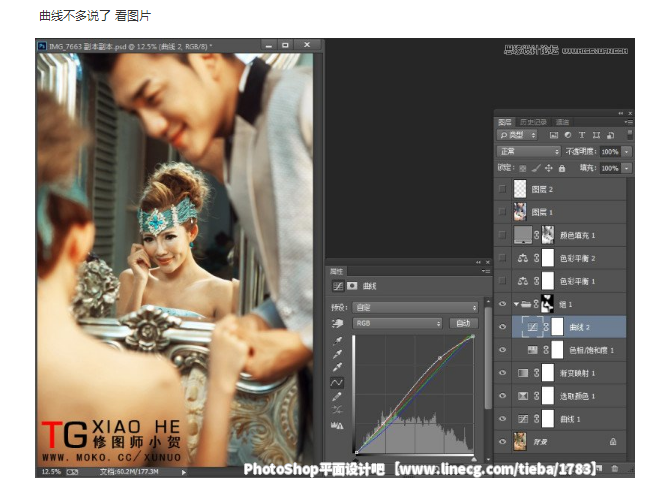This screenshot has height=488, width=652.
Task: Toggle the layer filter on/off switch
Action: (x=630, y=134)
